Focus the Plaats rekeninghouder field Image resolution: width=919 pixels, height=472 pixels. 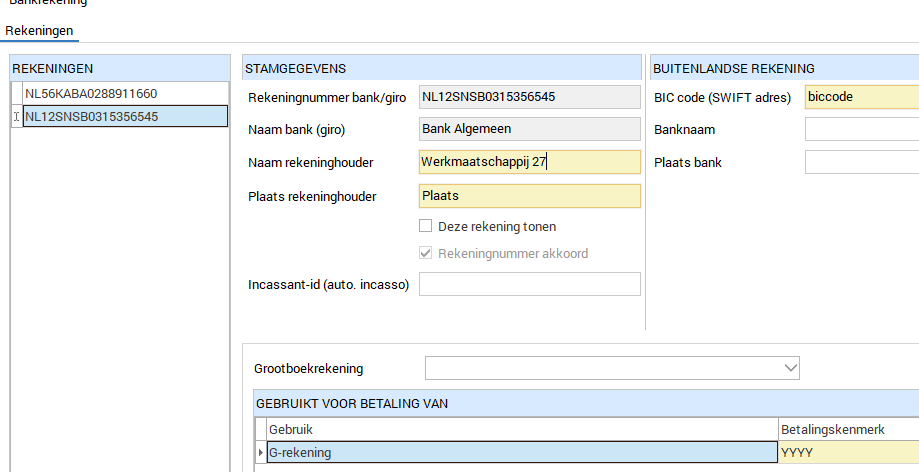point(529,197)
